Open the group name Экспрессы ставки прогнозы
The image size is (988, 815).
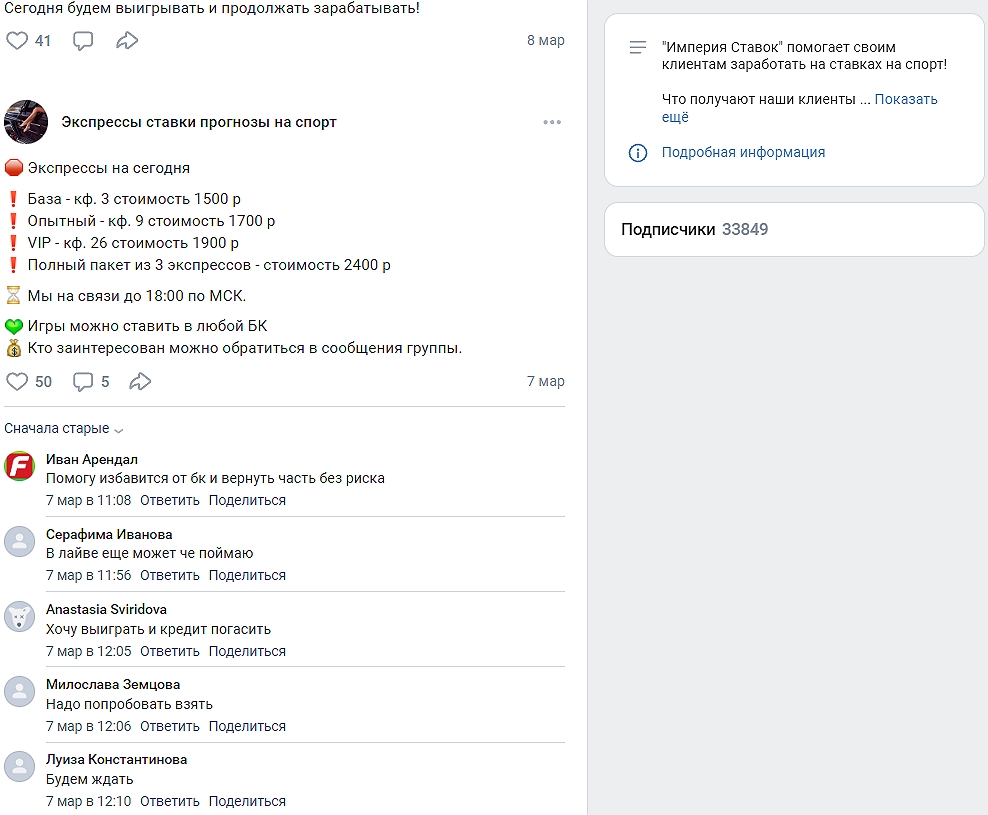pyautogui.click(x=199, y=122)
